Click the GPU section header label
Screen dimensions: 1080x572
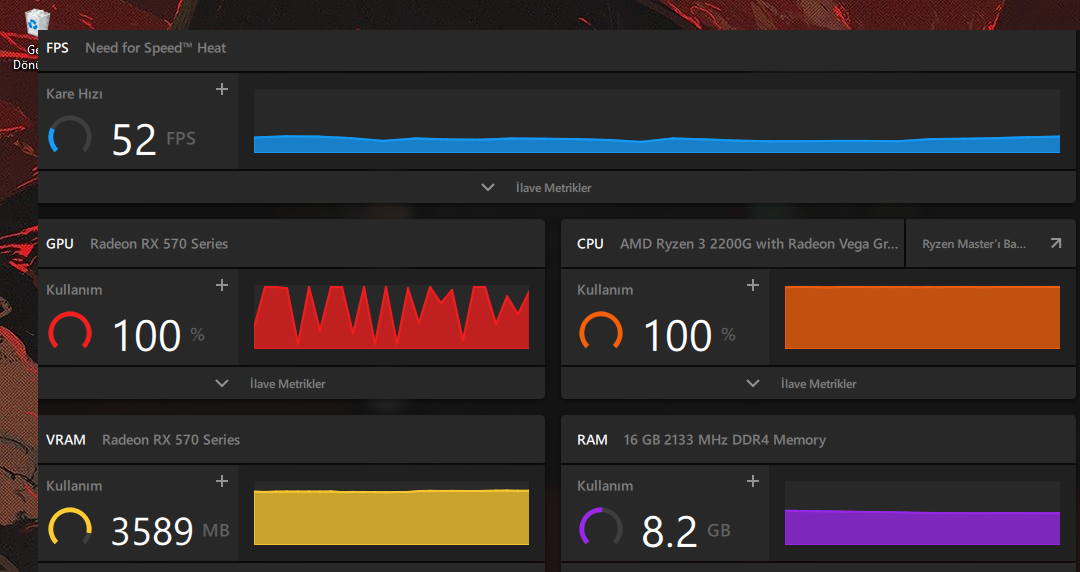(60, 243)
